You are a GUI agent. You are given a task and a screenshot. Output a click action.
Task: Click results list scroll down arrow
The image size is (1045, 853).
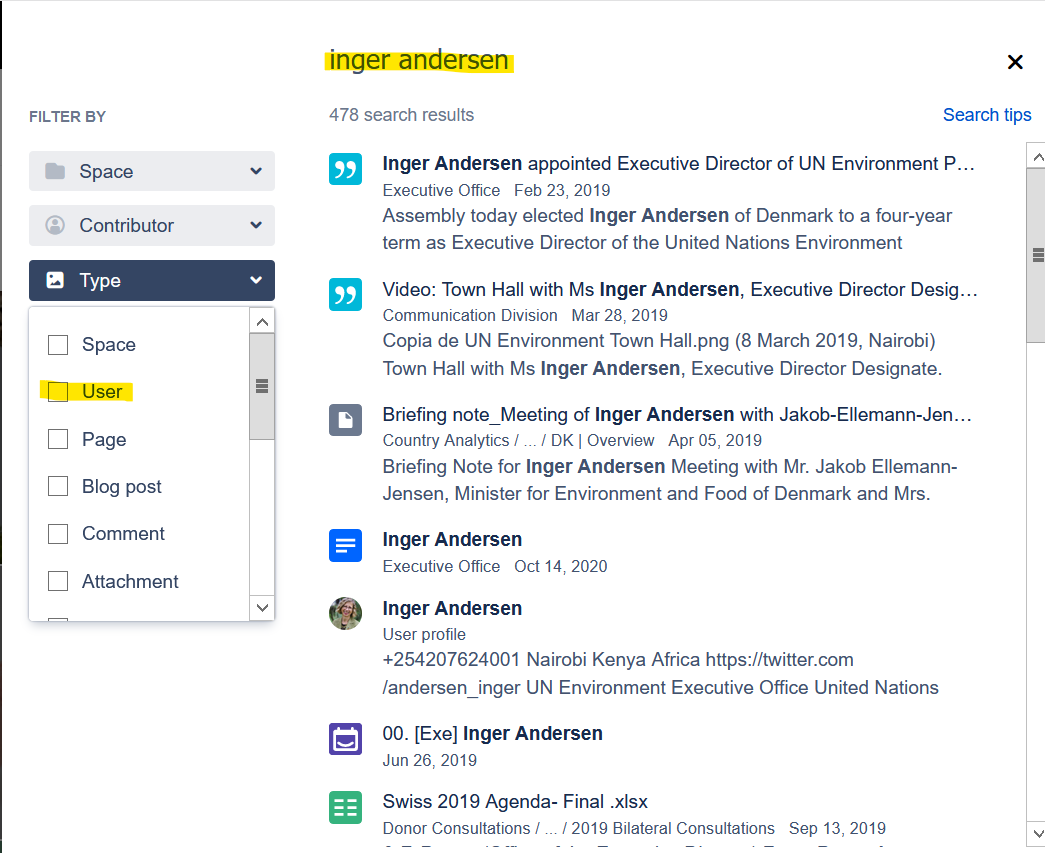point(1037,833)
